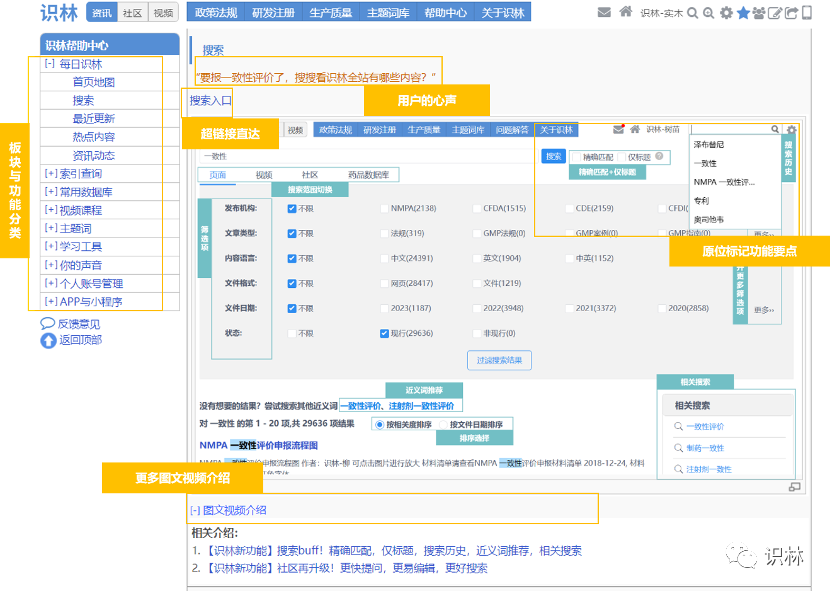
Task: Select 泽布替尼 from the search history list
Action: coord(708,145)
